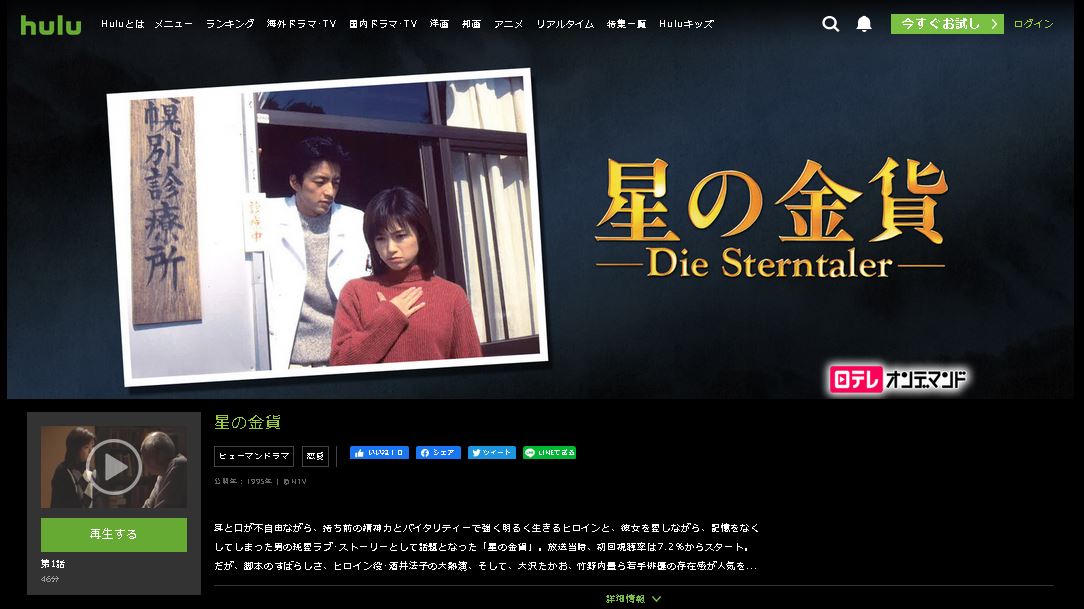Screen dimensions: 1084x609
Task: Open the Huluキッズ menu item
Action: 686,24
